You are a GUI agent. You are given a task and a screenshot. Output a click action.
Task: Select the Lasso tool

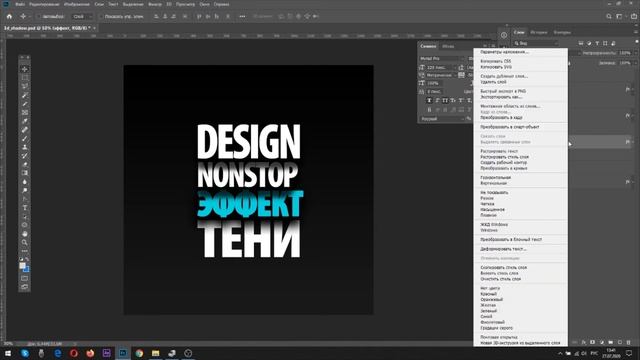pos(24,86)
